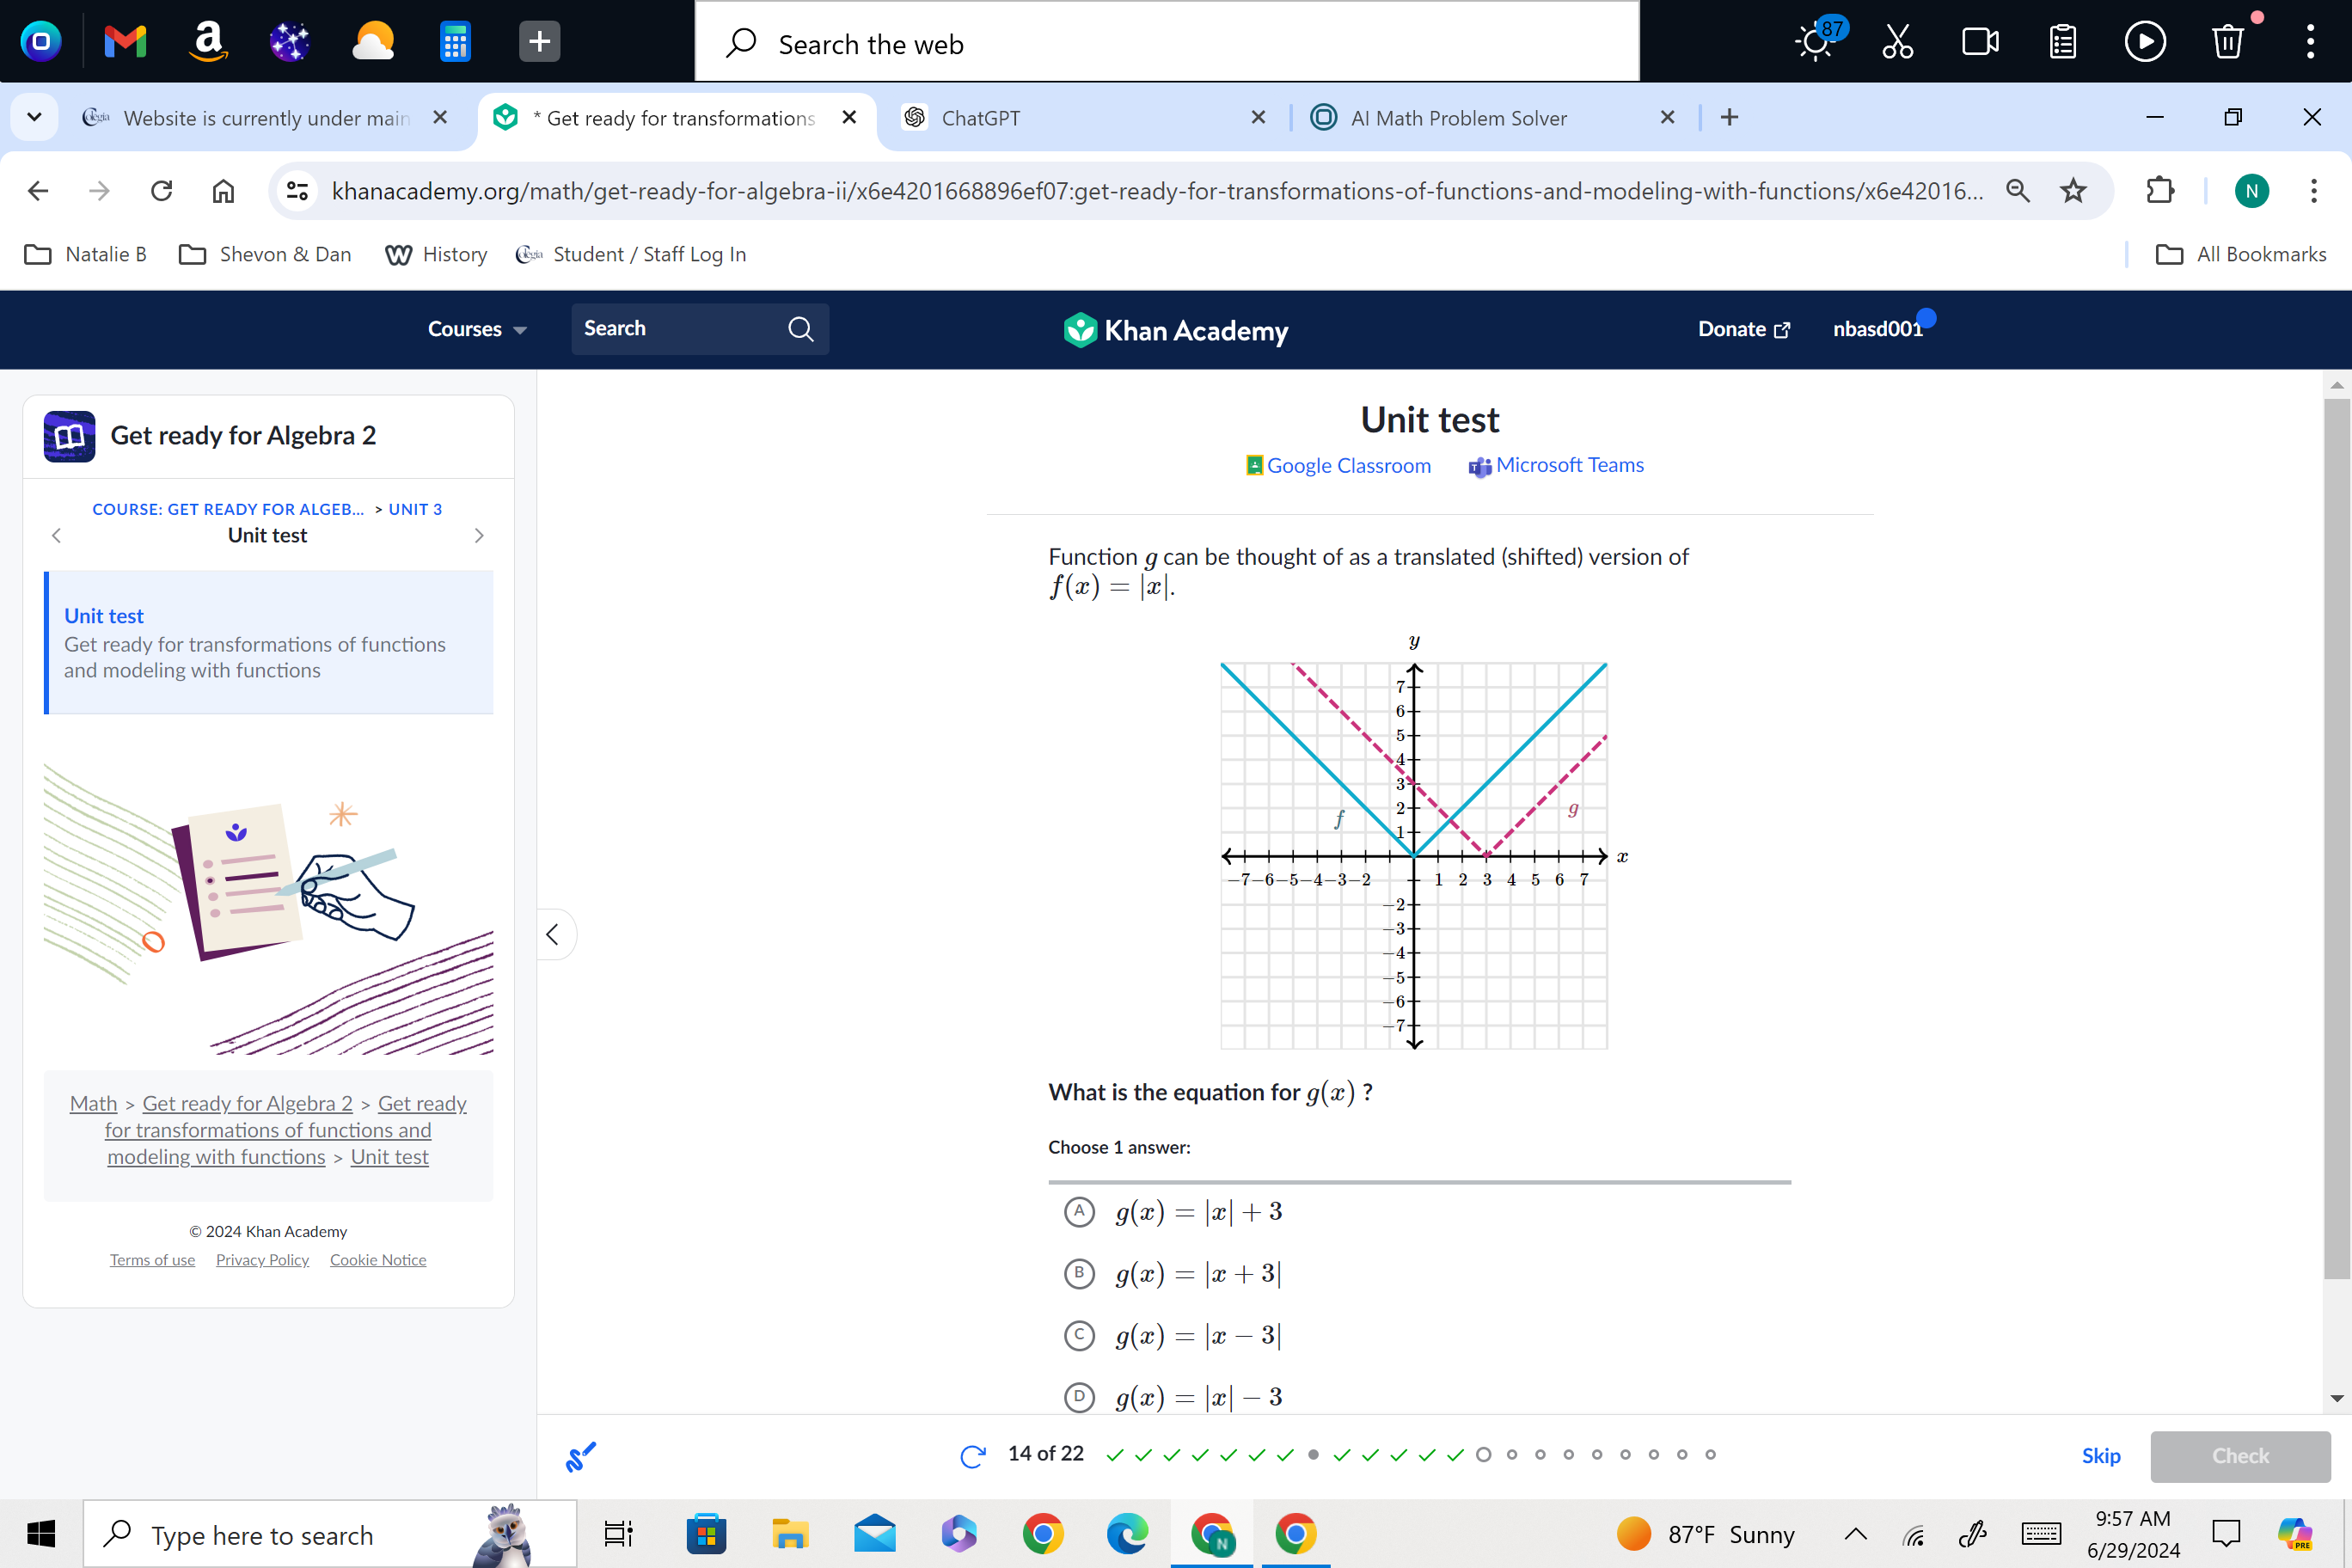Select answer A: g(x) = |x| + 3
Image resolution: width=2352 pixels, height=1568 pixels.
pos(1079,1212)
